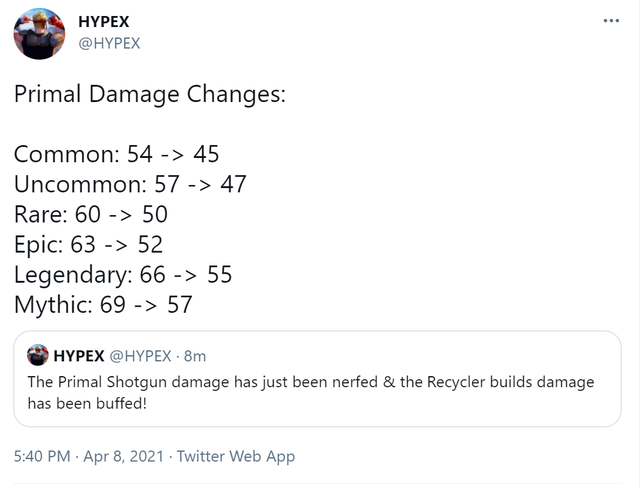
Task: Click the Rare: 60 -> 50 line
Action: coord(91,214)
